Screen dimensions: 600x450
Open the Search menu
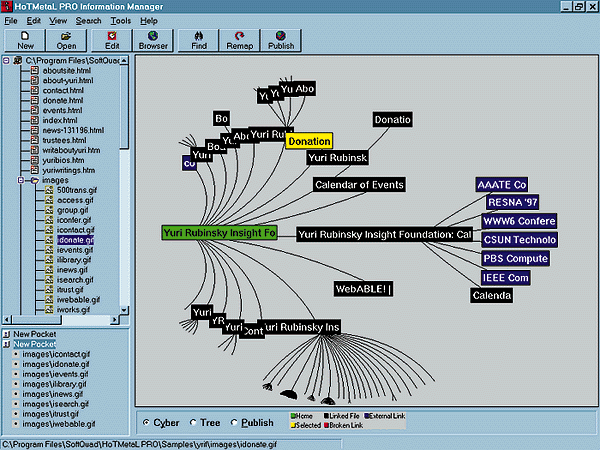pos(88,21)
